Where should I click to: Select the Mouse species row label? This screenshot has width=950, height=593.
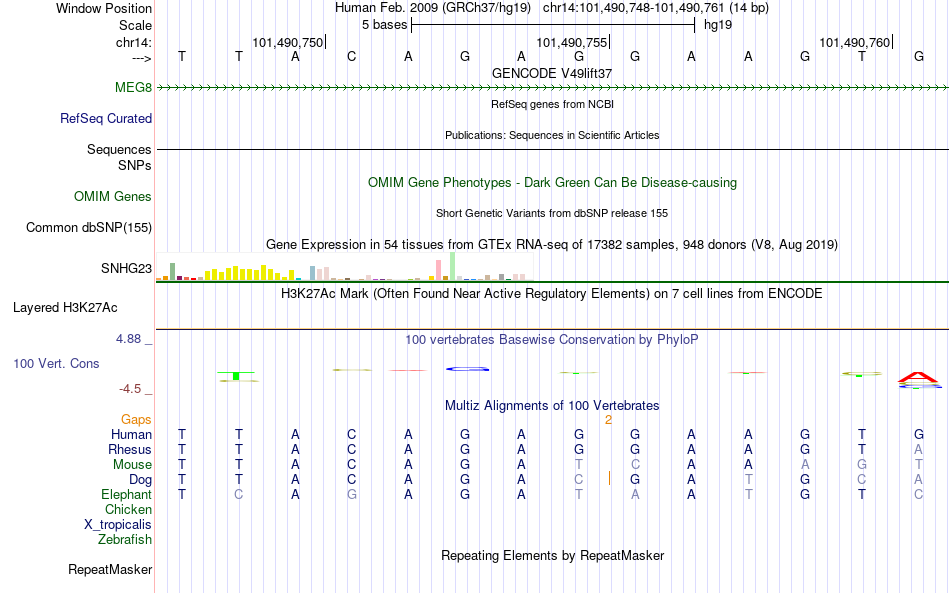132,465
